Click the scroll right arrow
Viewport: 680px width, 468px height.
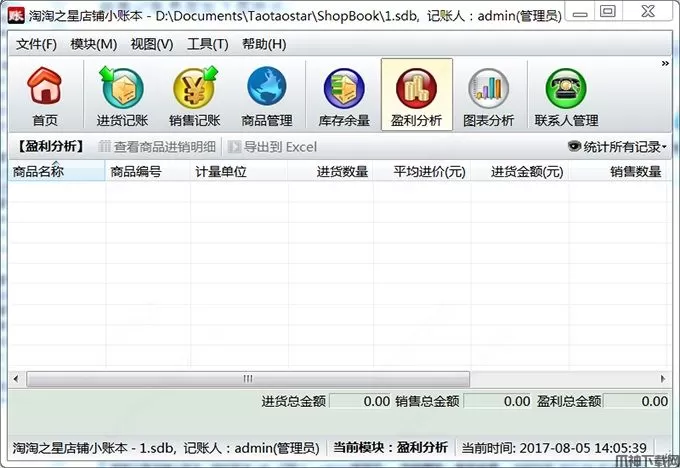tap(663, 379)
